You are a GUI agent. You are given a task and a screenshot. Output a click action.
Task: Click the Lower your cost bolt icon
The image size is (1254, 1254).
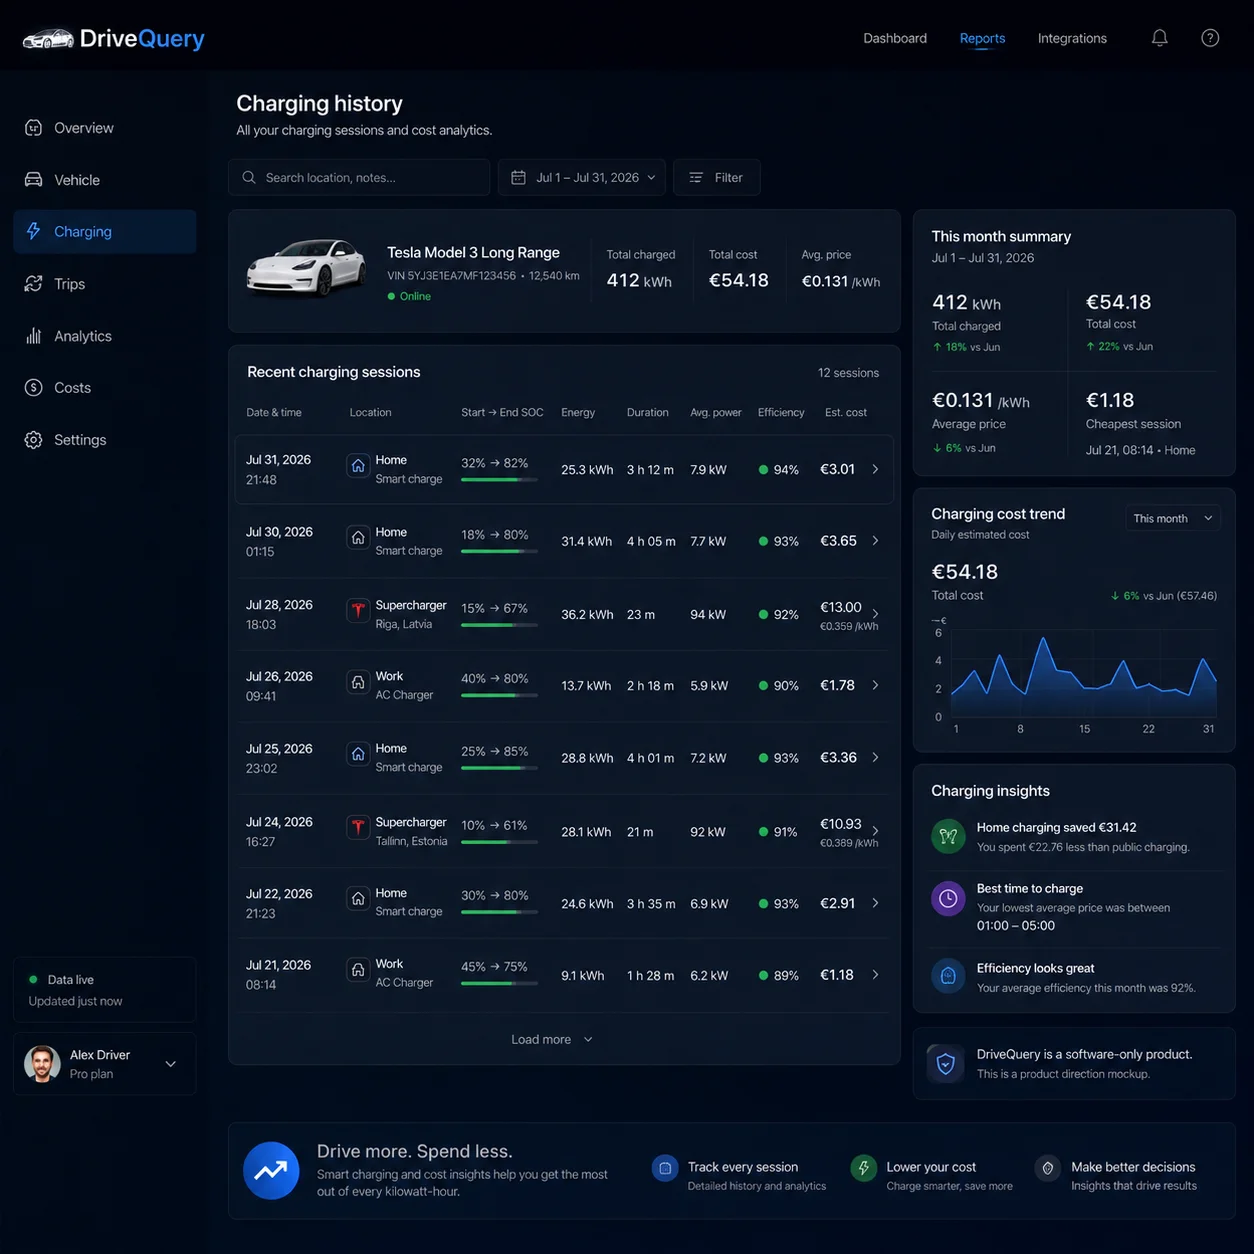(x=863, y=1168)
